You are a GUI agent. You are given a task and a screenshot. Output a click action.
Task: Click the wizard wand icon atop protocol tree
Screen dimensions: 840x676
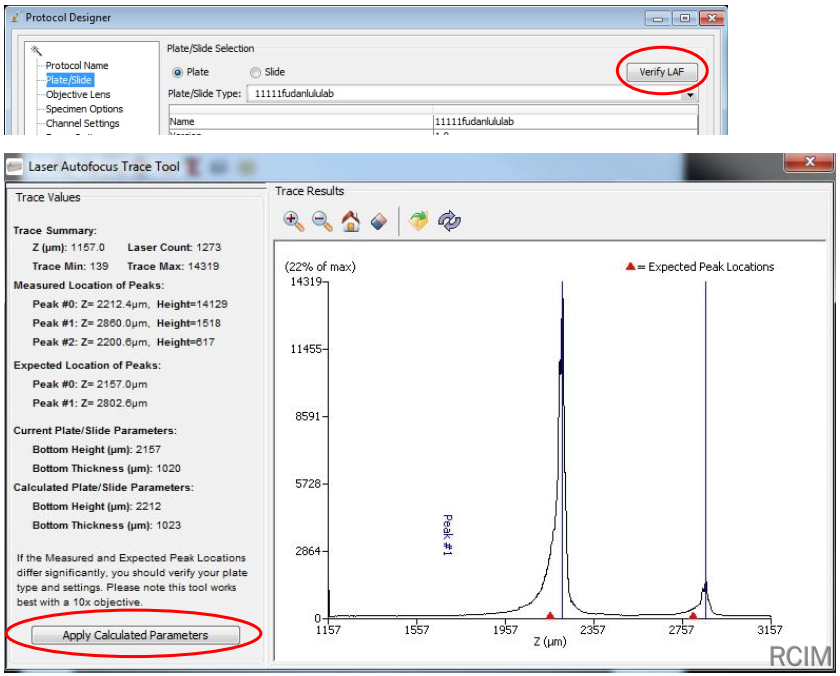click(36, 51)
